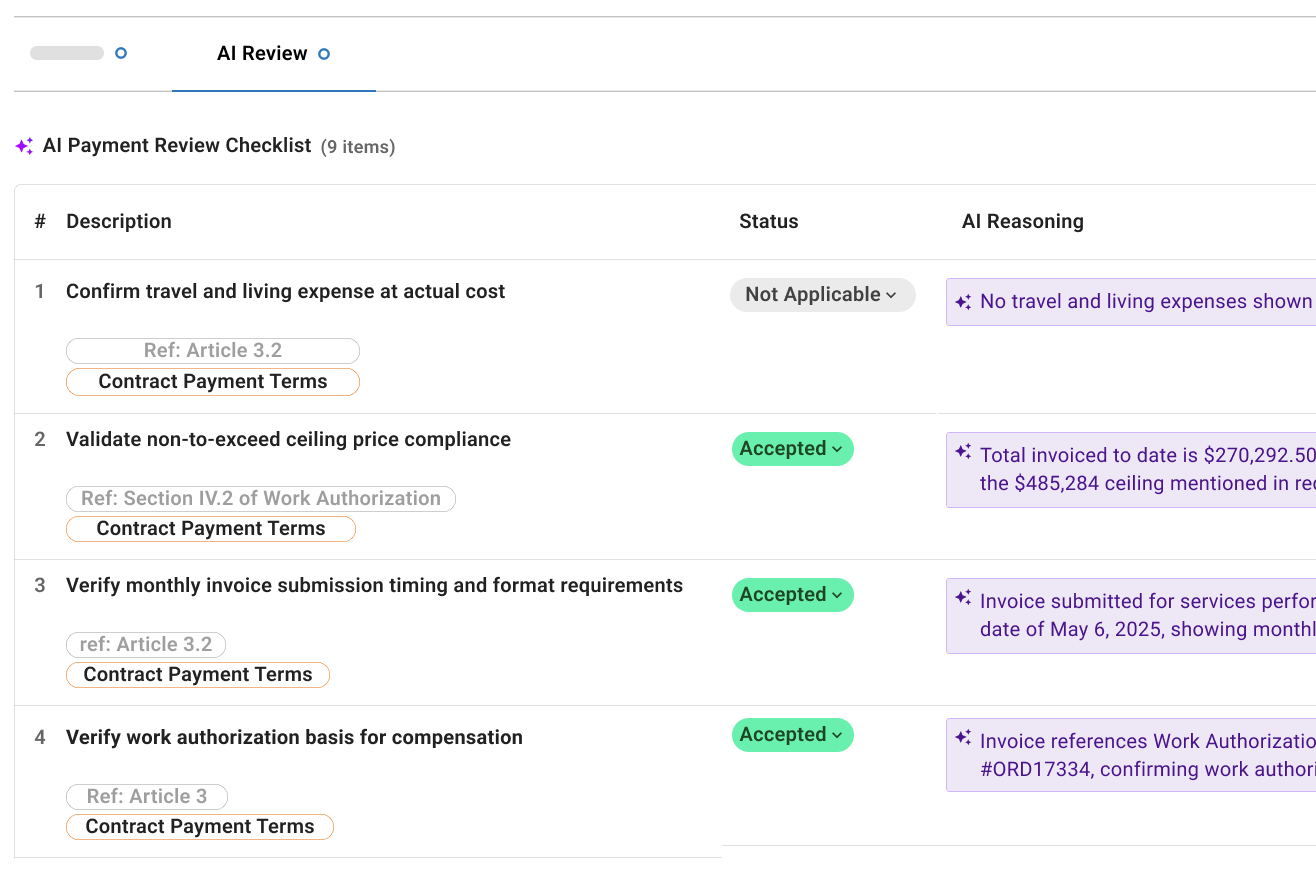Click sparkle icon in ceiling price reasoning box
The width and height of the screenshot is (1316, 888).
tap(963, 452)
